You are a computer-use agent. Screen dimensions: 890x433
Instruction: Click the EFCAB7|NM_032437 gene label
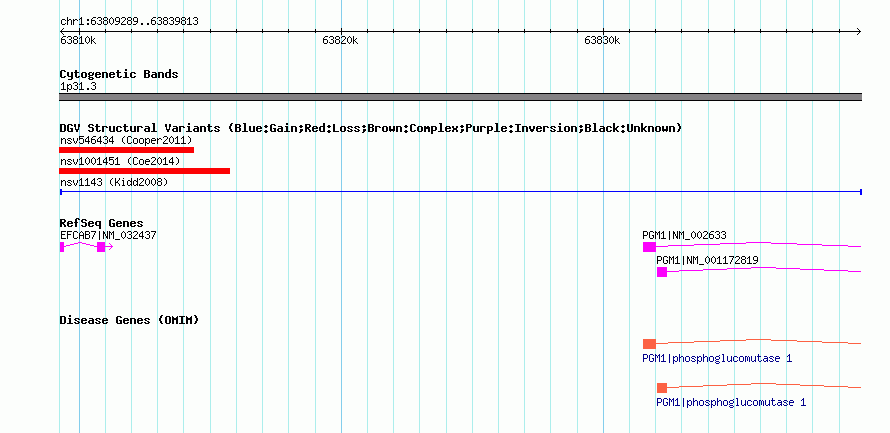(x=108, y=235)
